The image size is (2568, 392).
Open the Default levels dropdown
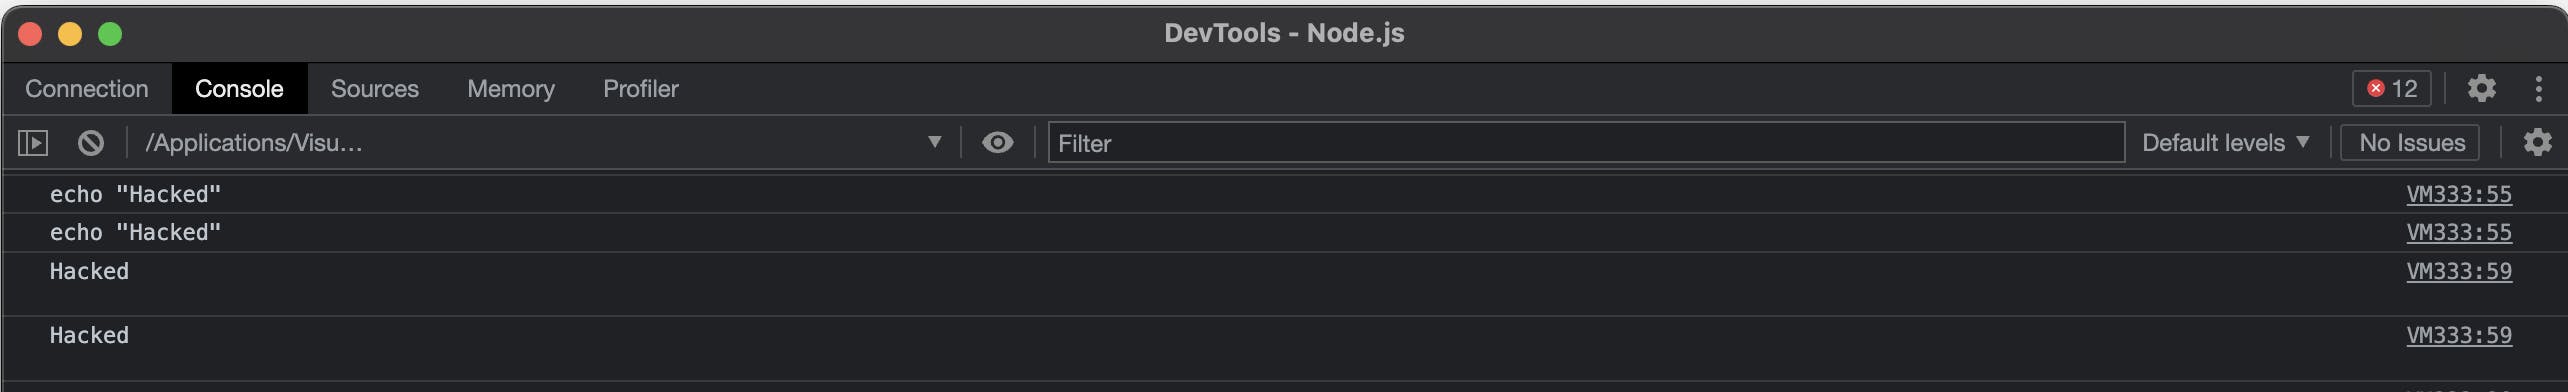(2225, 143)
